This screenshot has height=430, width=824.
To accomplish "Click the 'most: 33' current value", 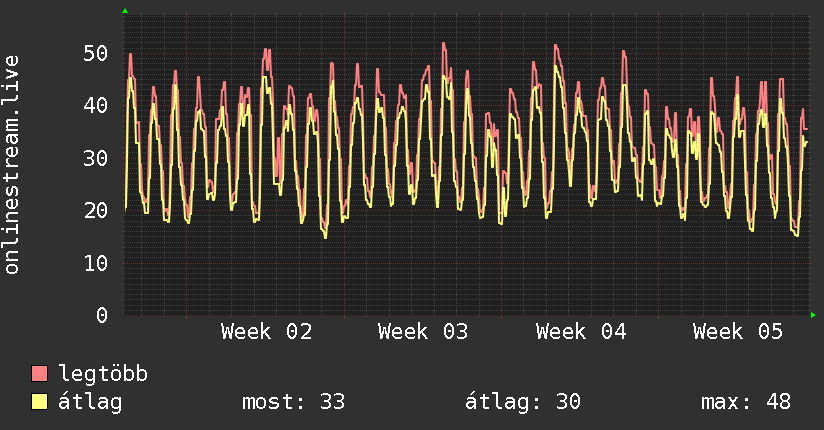I will click(293, 402).
